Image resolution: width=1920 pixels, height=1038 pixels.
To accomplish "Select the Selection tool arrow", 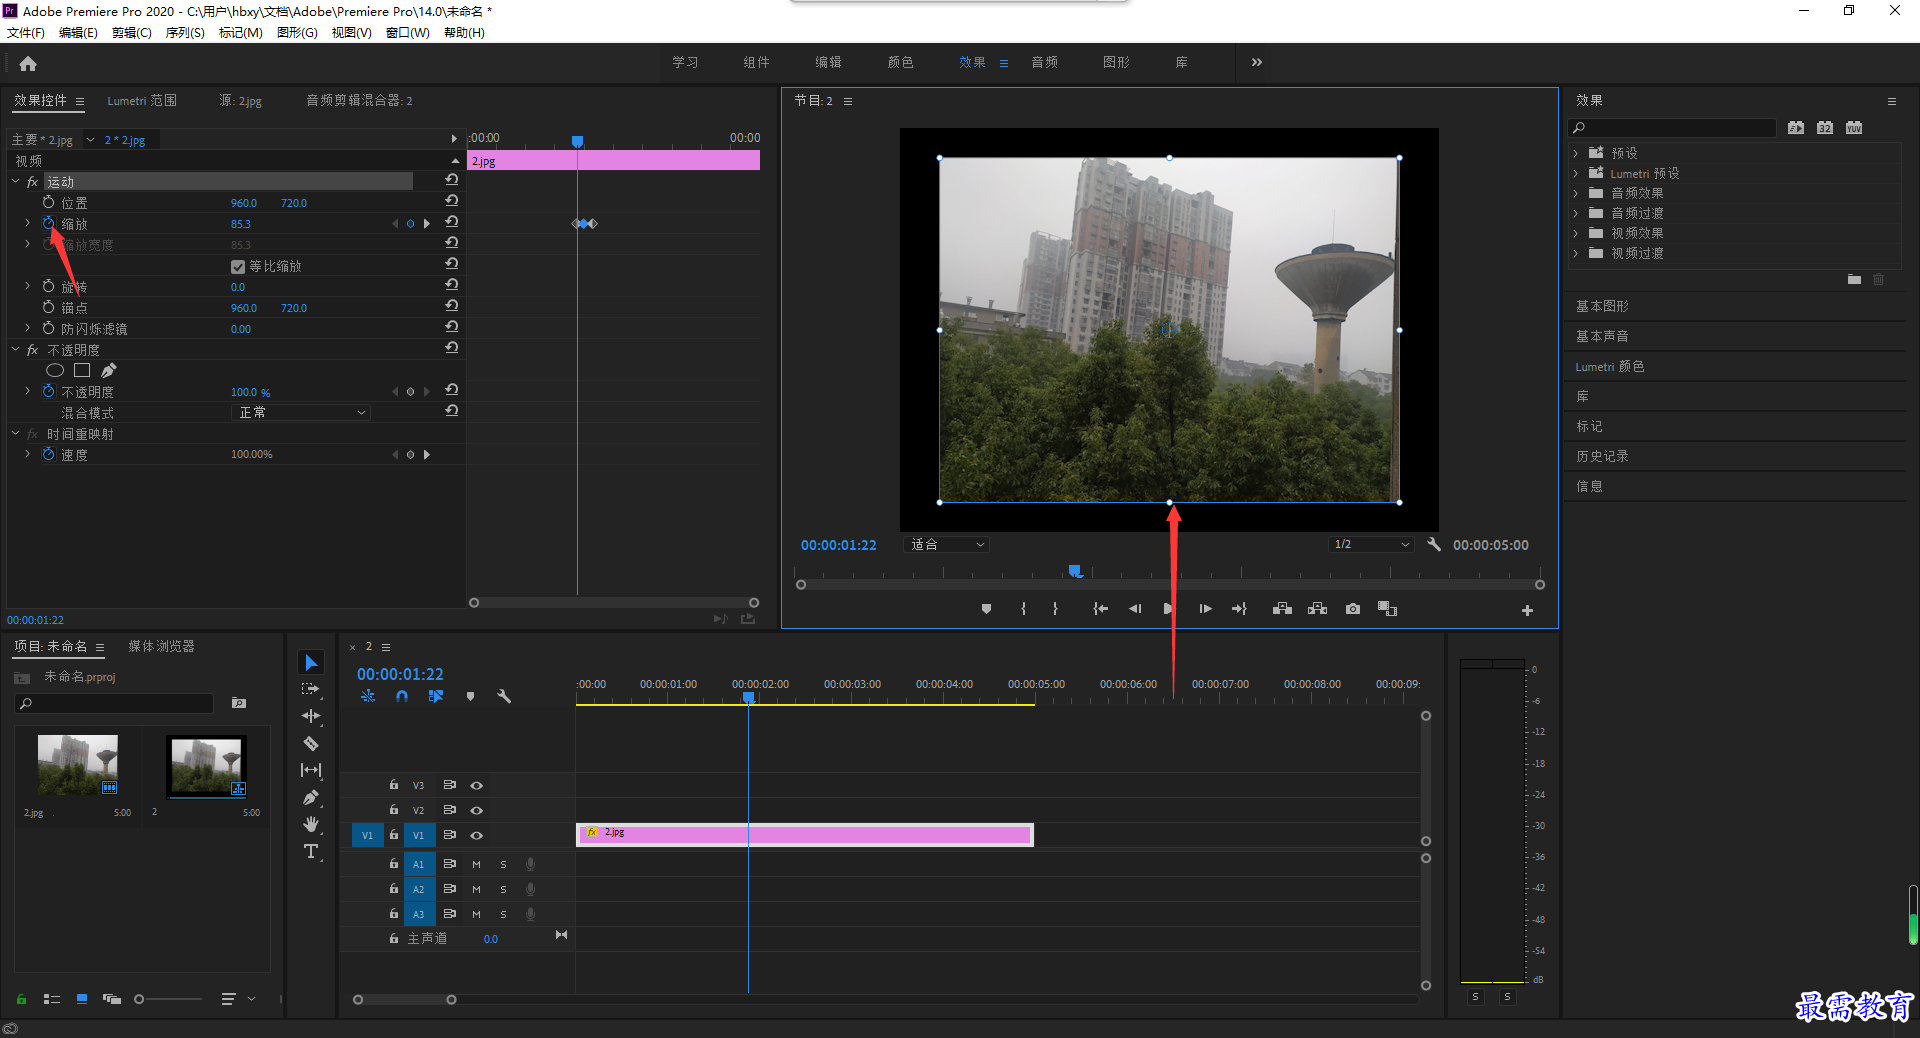I will (x=311, y=663).
